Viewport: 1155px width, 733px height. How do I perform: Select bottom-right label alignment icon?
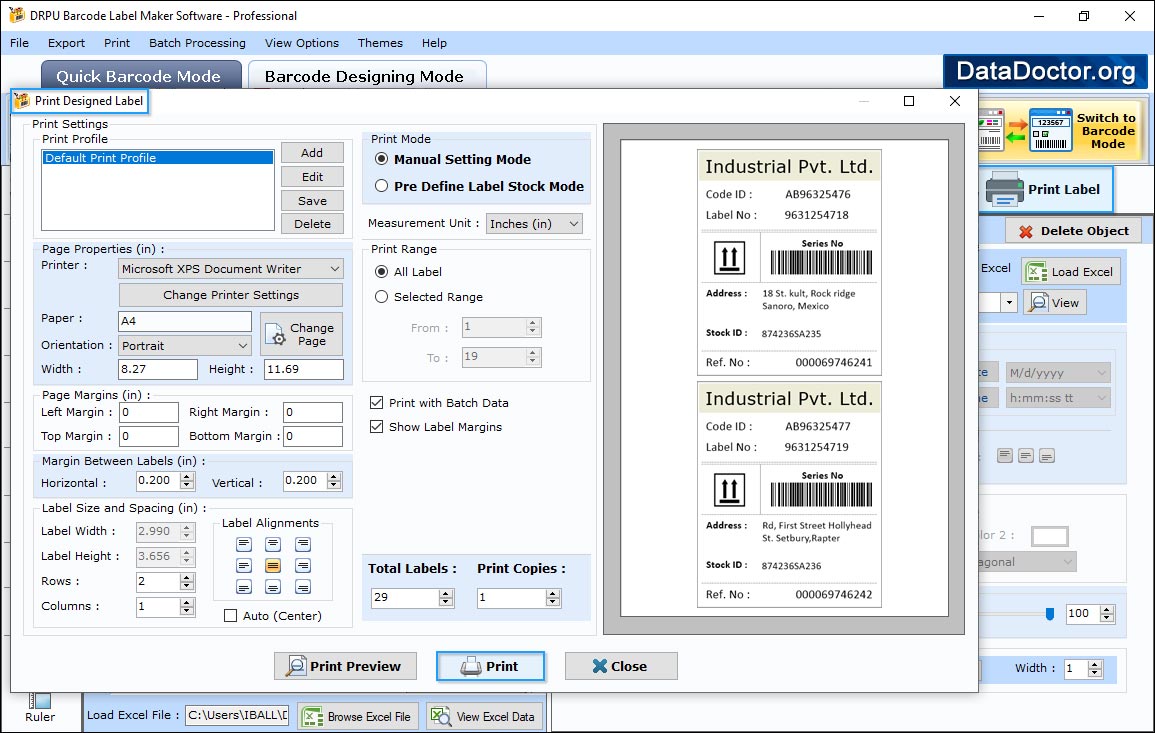coord(303,587)
